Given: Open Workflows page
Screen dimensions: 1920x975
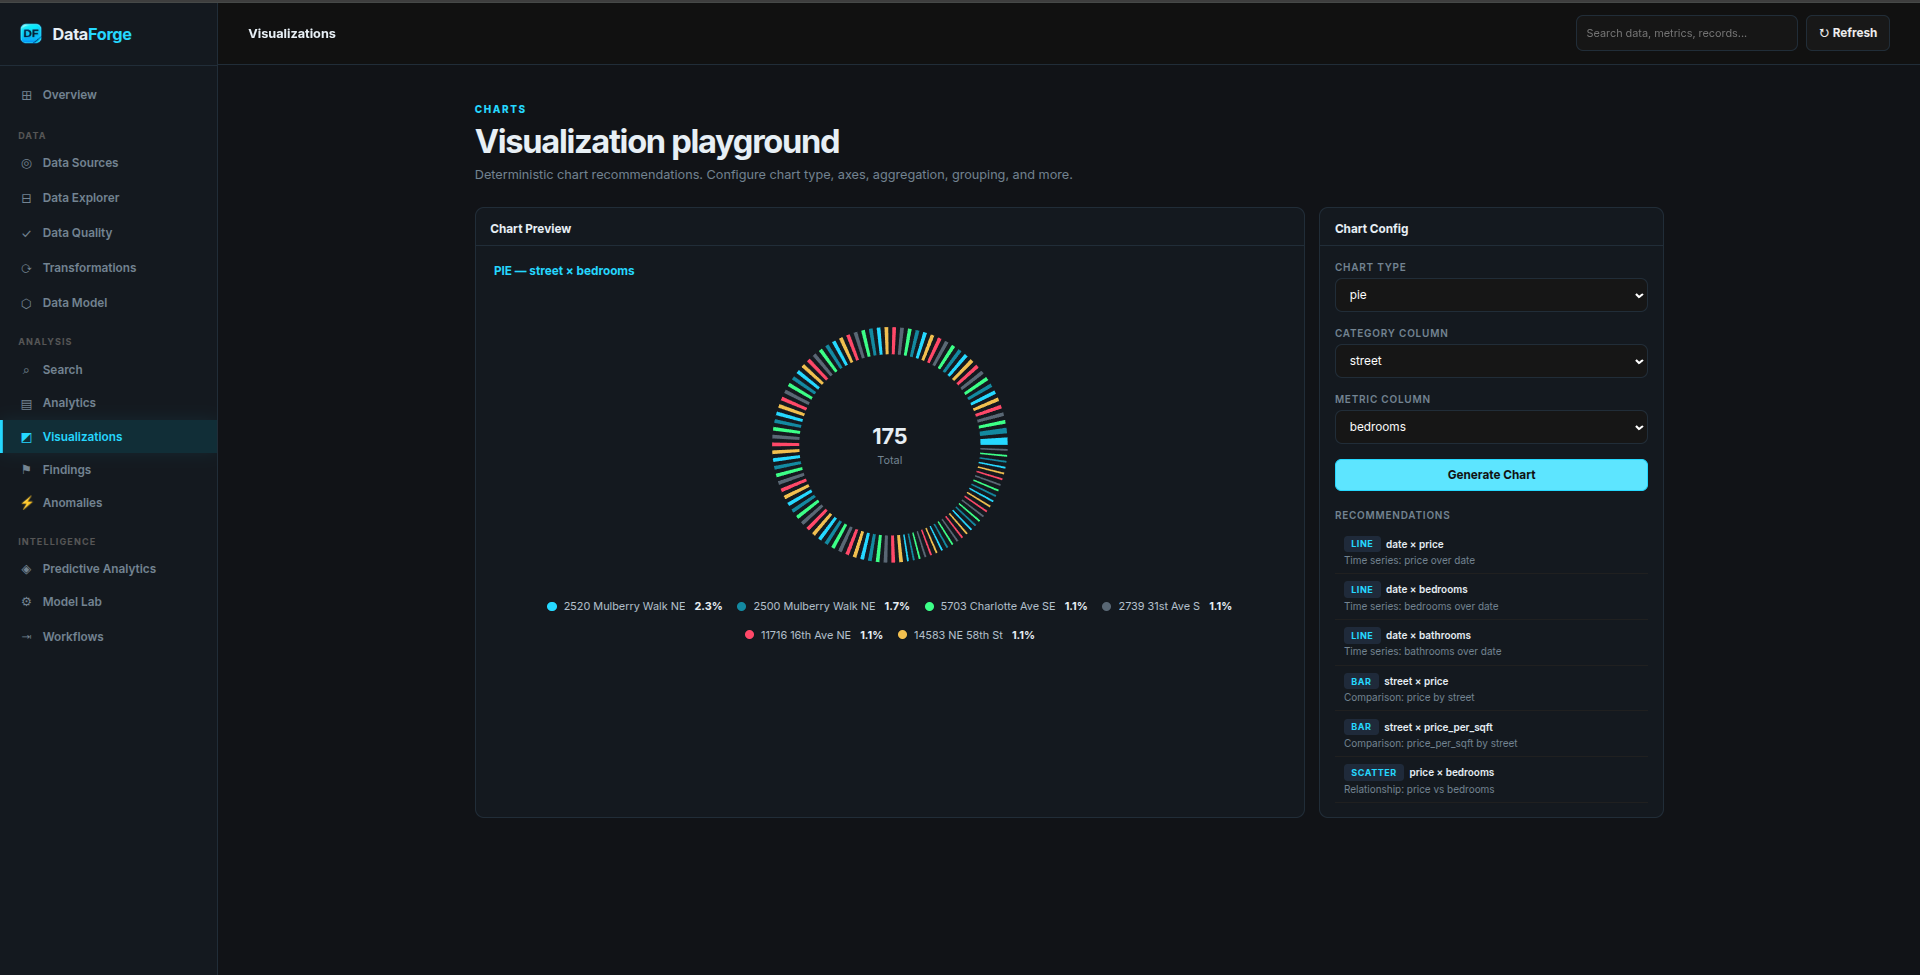Looking at the screenshot, I should pyautogui.click(x=108, y=637).
